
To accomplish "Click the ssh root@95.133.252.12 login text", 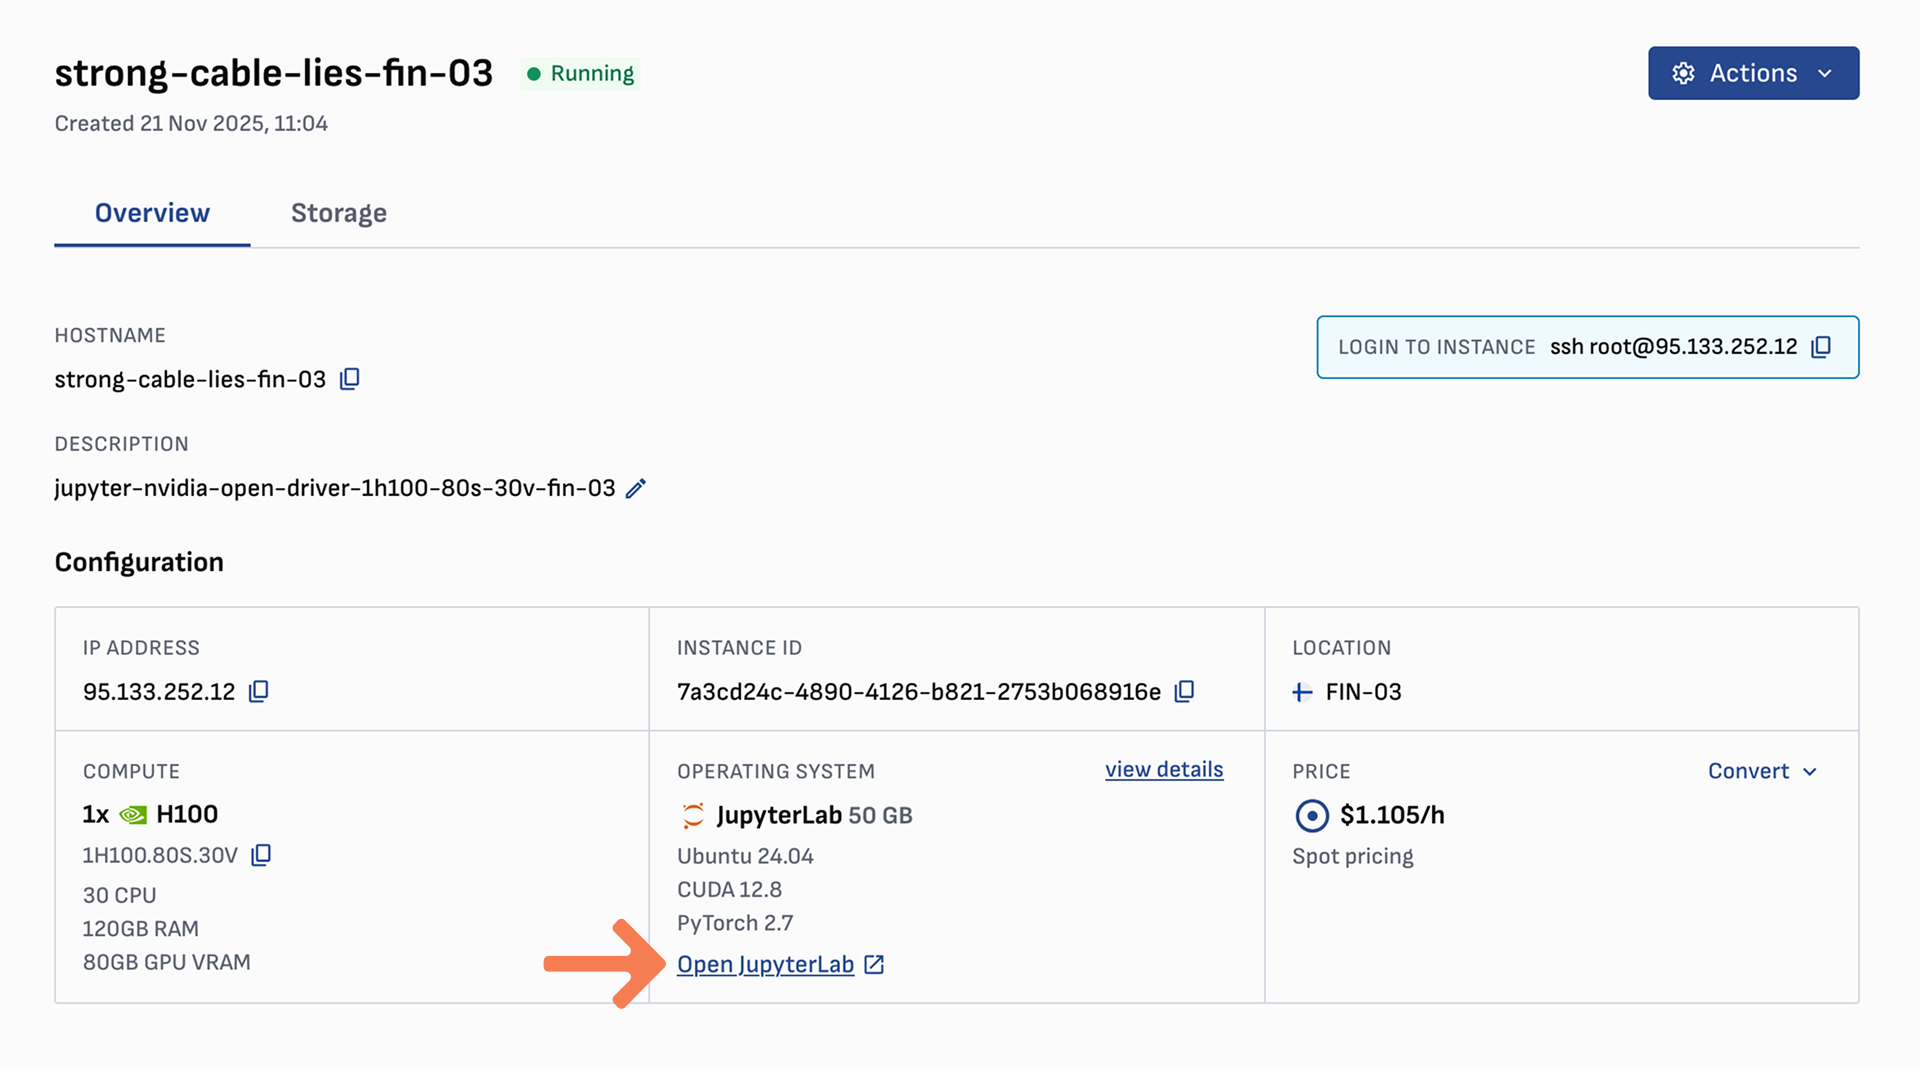I will 1673,347.
